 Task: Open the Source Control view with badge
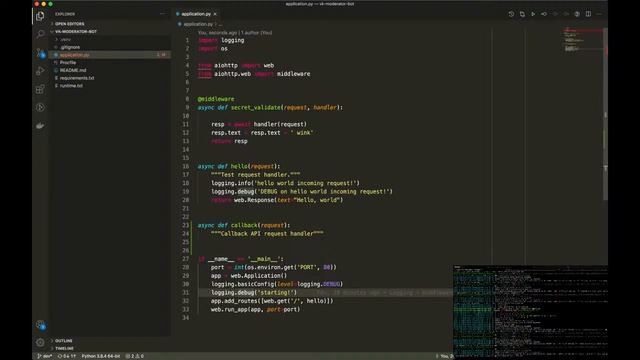coord(40,53)
